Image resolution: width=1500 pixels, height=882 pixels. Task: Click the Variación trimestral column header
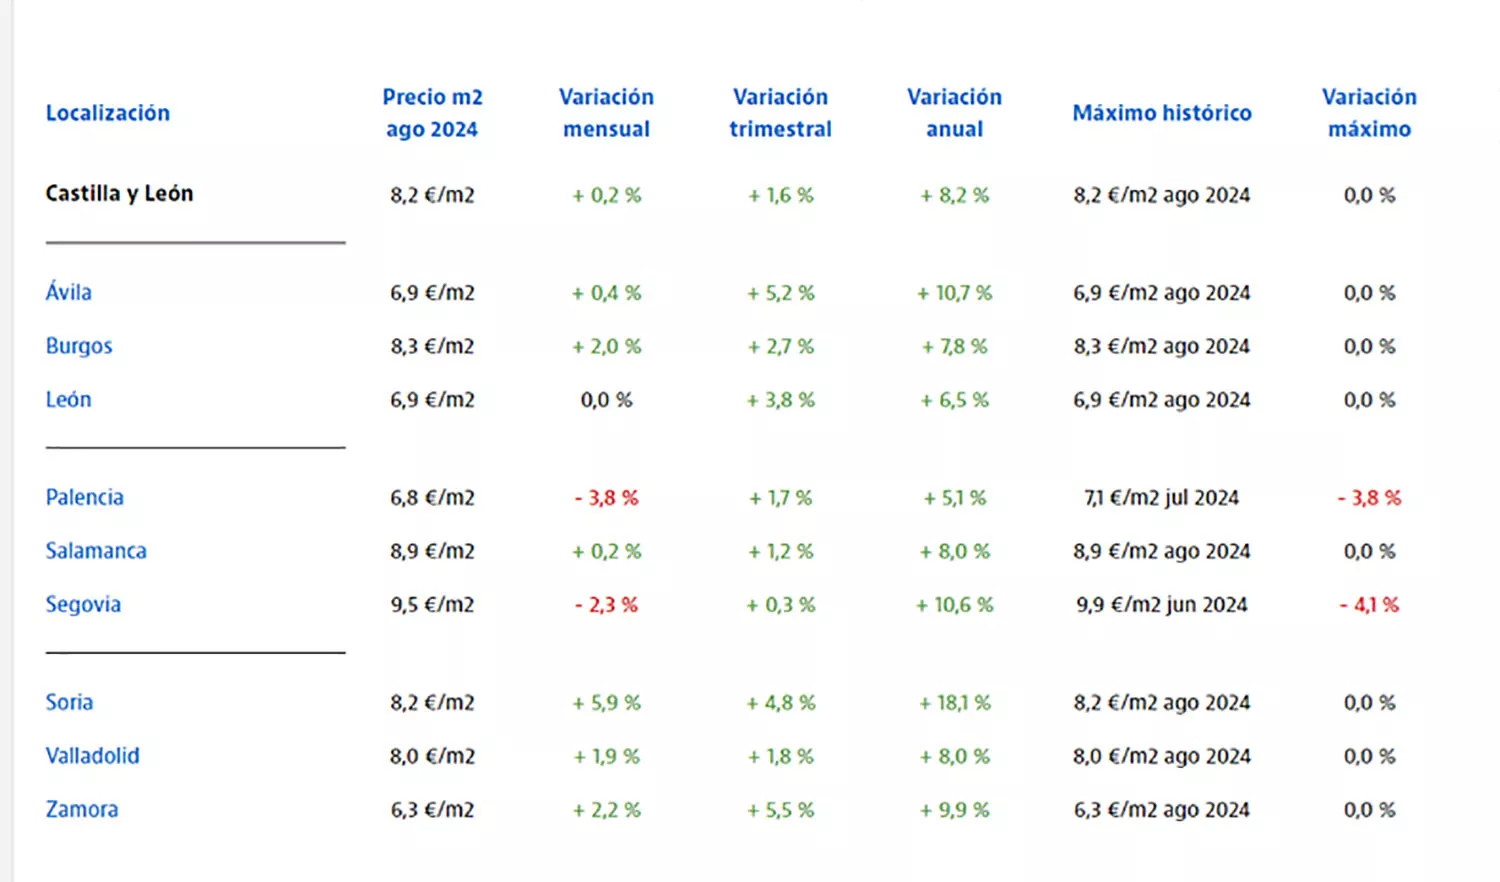[780, 113]
